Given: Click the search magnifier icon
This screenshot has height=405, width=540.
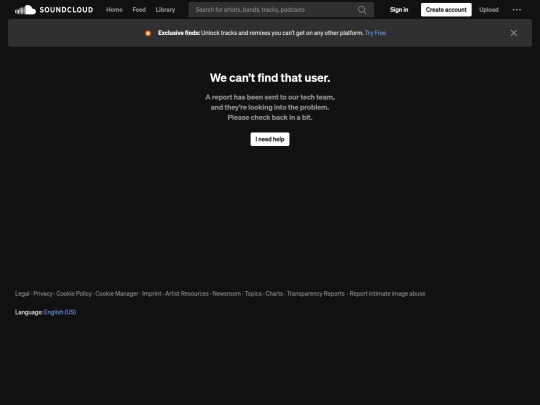Looking at the screenshot, I should (362, 10).
